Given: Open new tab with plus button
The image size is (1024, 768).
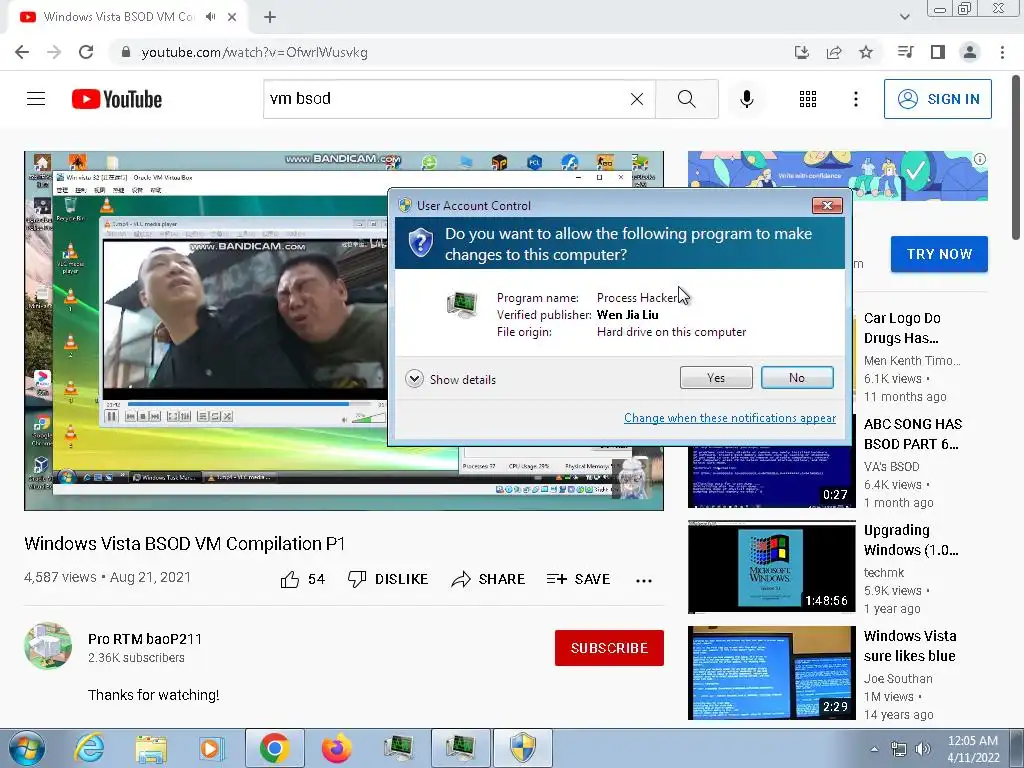Looking at the screenshot, I should click(270, 17).
